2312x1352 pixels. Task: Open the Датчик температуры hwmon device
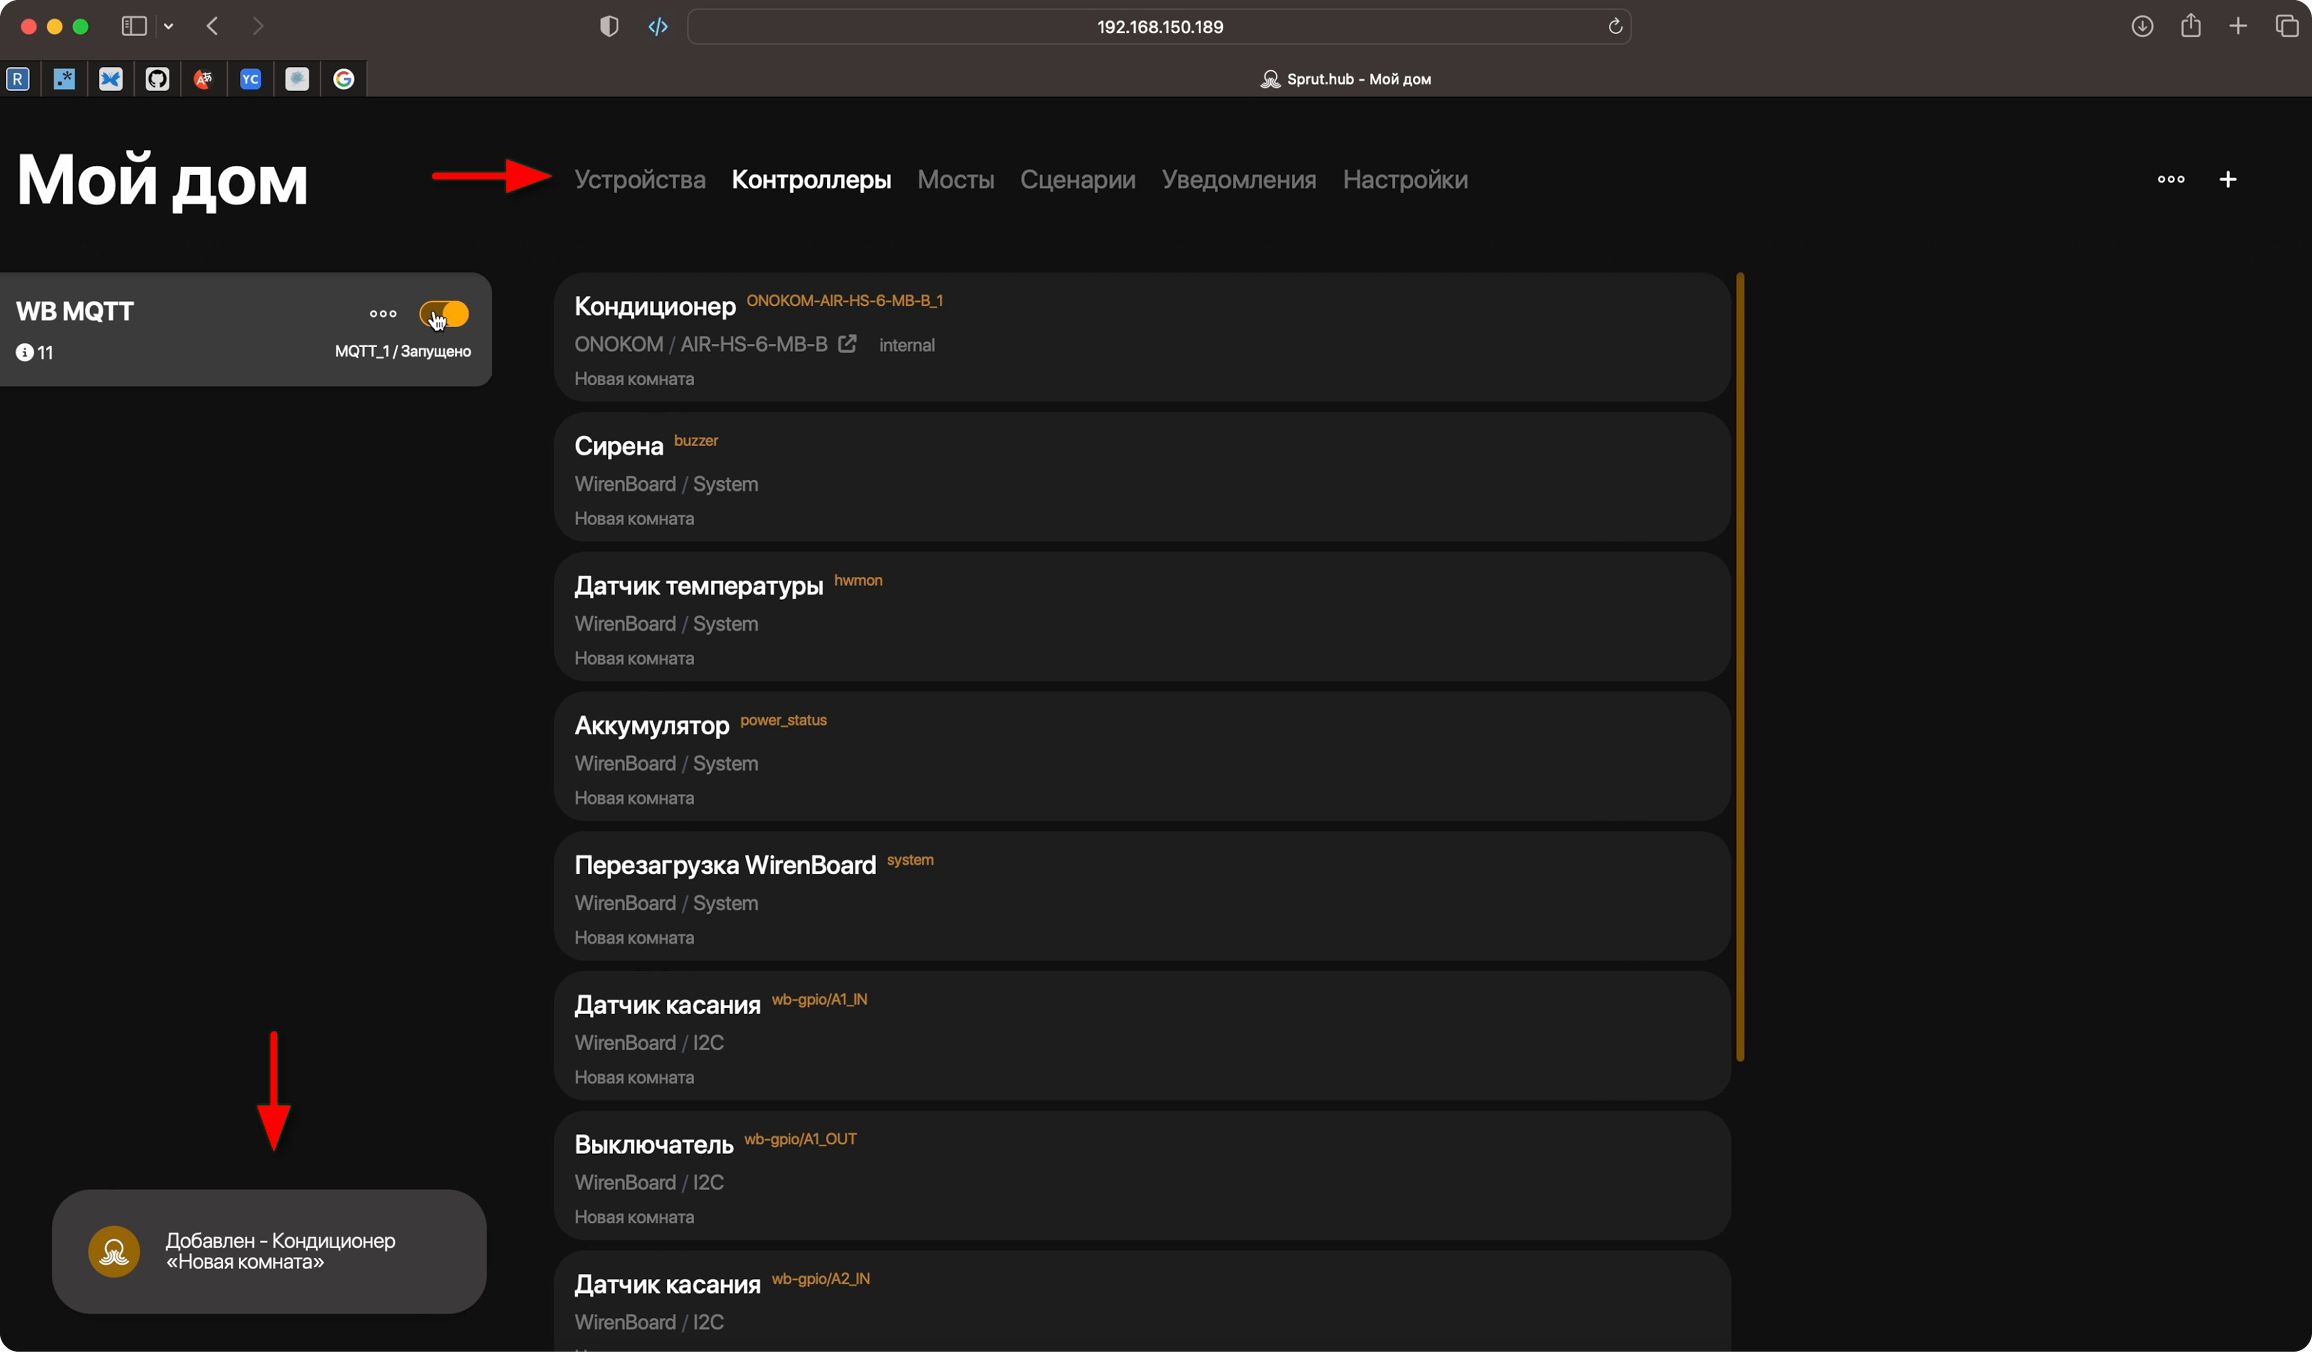click(1142, 617)
